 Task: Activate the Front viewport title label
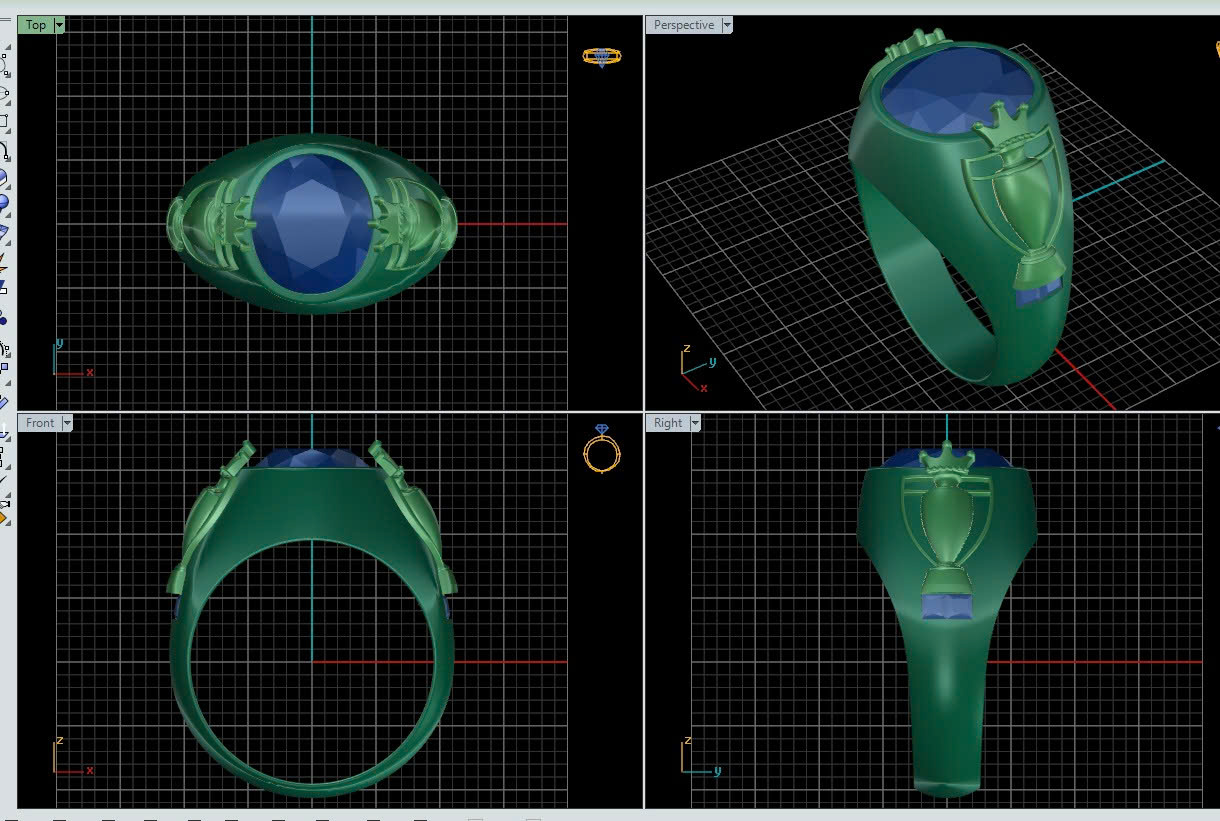point(40,423)
